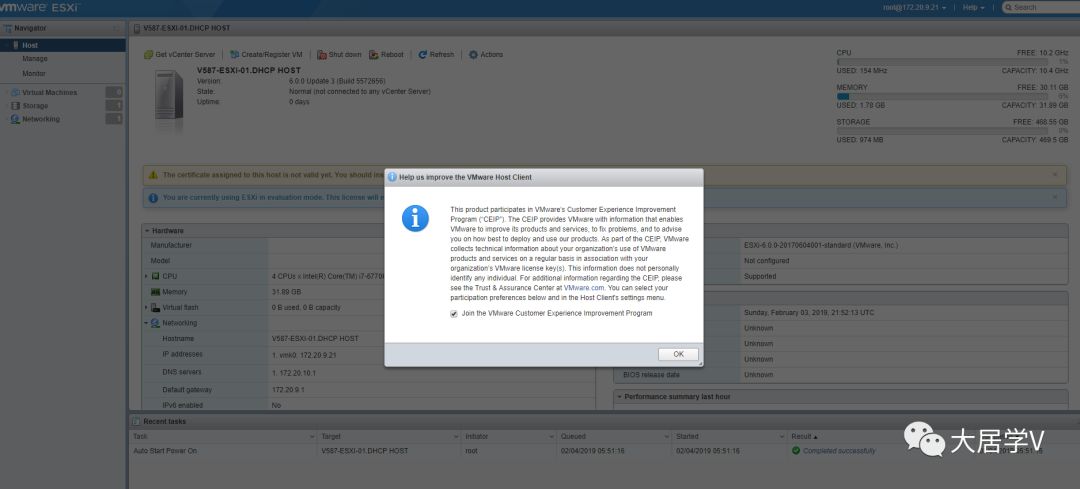The width and height of the screenshot is (1080, 489).
Task: Open the Help dropdown menu
Action: tap(973, 7)
